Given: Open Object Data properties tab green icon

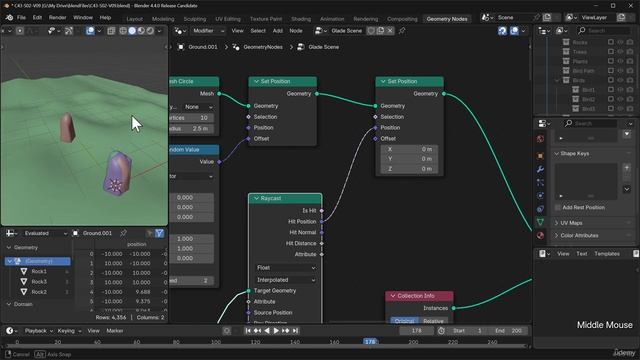Looking at the screenshot, I should (540, 222).
